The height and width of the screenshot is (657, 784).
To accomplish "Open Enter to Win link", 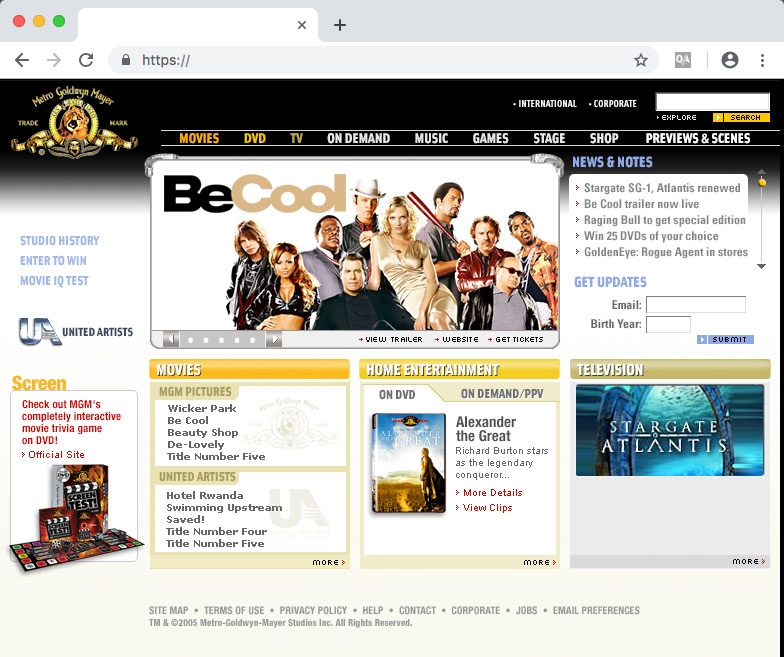I will [53, 260].
